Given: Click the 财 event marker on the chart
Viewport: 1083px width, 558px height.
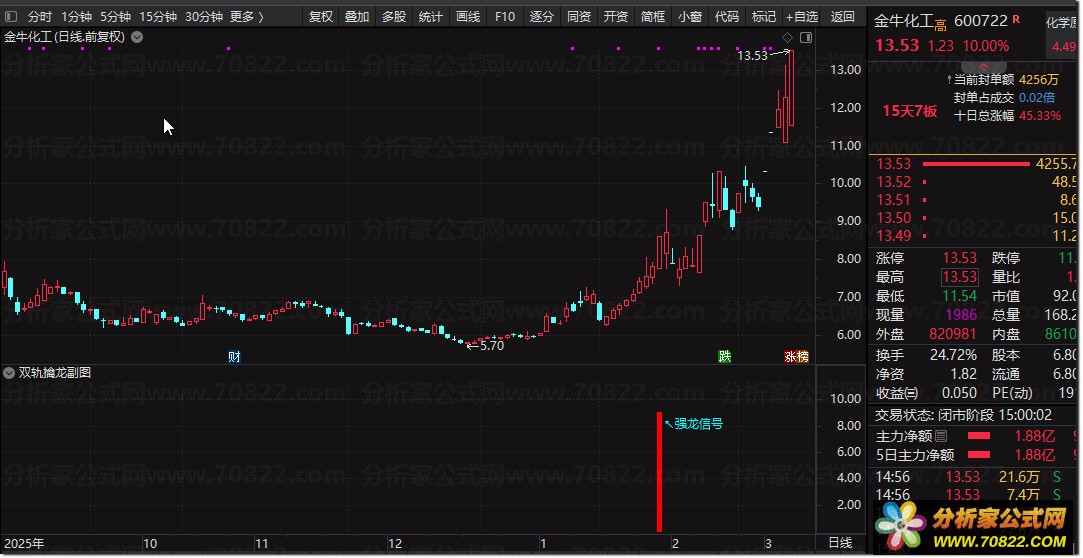Looking at the screenshot, I should point(234,356).
